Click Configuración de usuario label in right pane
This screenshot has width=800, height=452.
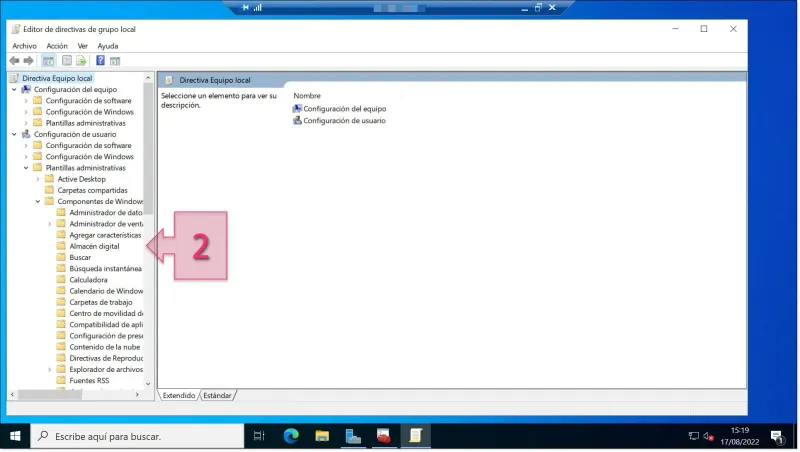click(344, 120)
